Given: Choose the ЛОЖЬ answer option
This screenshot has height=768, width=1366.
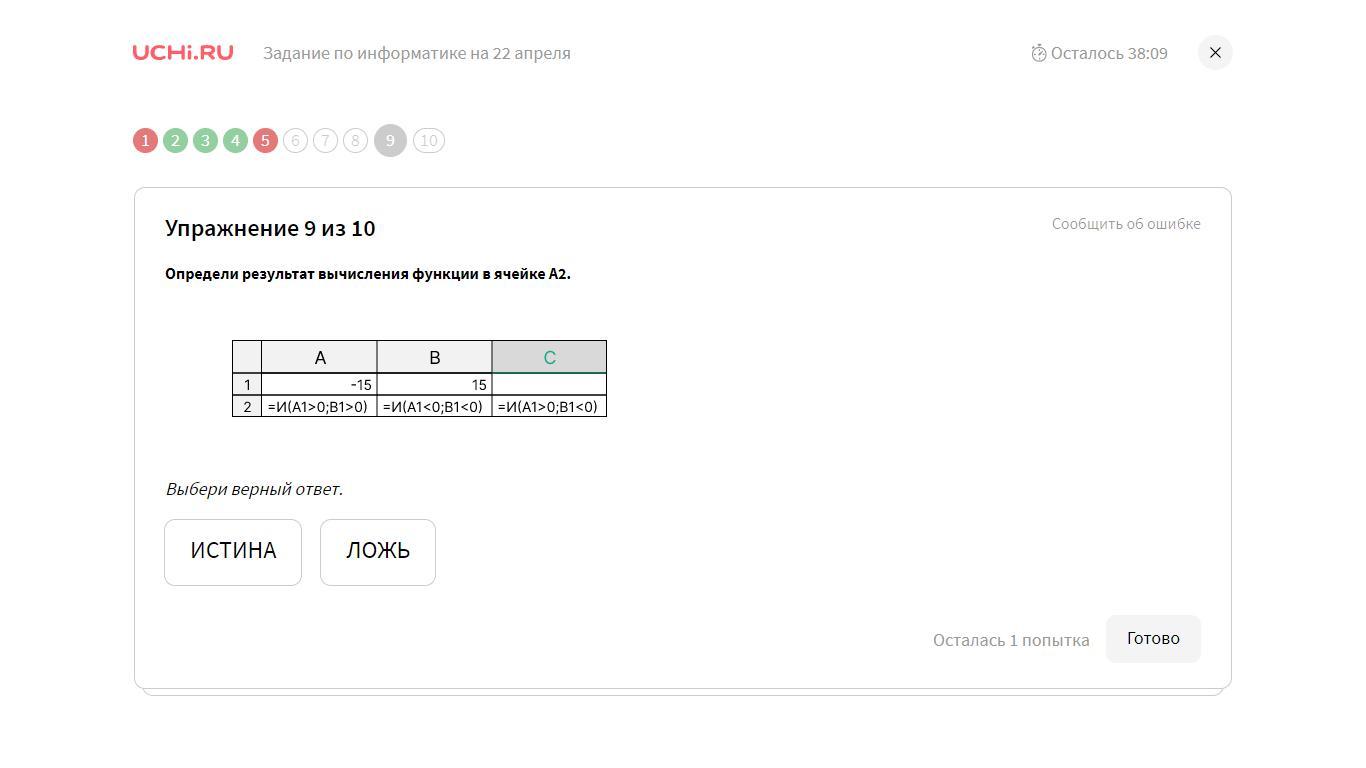Looking at the screenshot, I should [378, 552].
